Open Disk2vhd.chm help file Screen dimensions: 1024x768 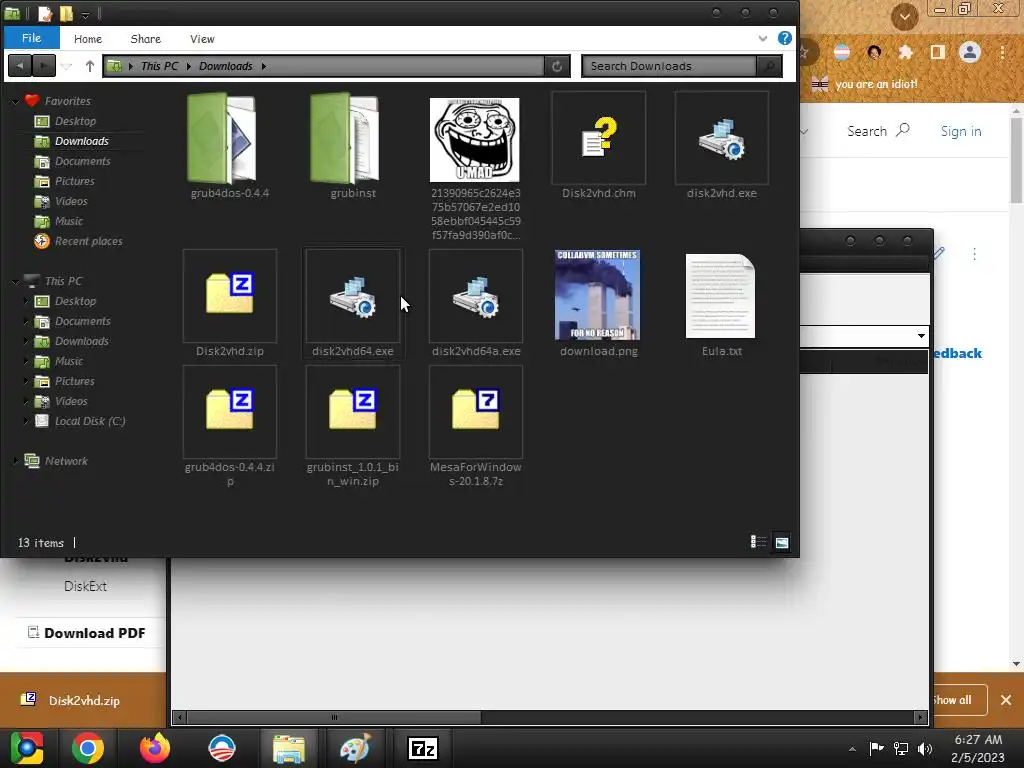coord(598,146)
